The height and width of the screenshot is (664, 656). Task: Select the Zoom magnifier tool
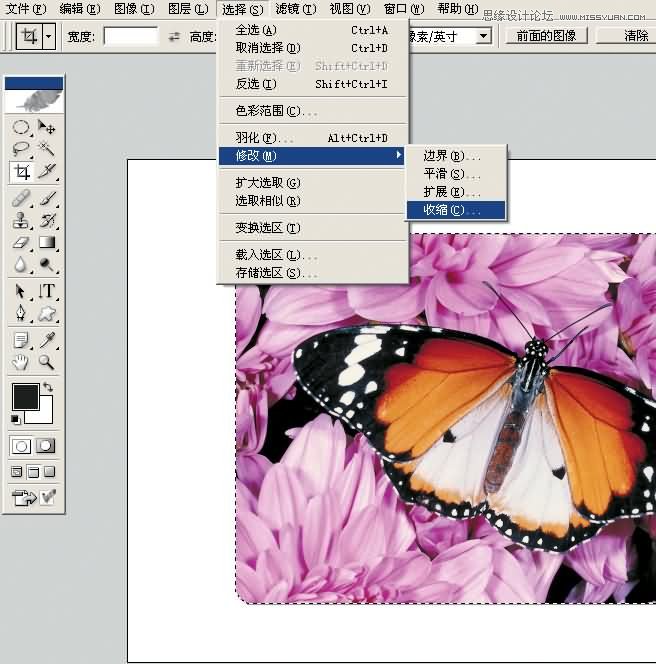pyautogui.click(x=47, y=362)
